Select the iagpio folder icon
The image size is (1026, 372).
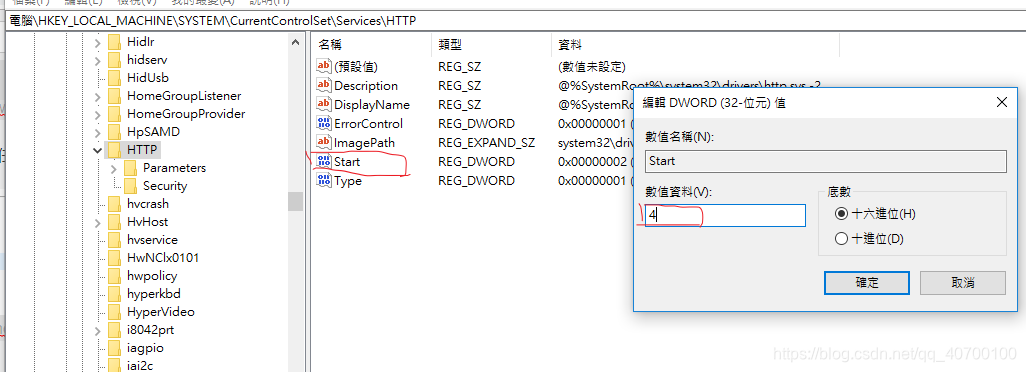pos(115,348)
